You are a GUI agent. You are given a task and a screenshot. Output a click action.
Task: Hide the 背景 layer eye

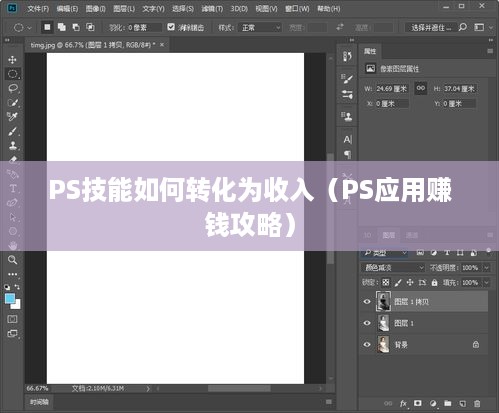point(367,344)
